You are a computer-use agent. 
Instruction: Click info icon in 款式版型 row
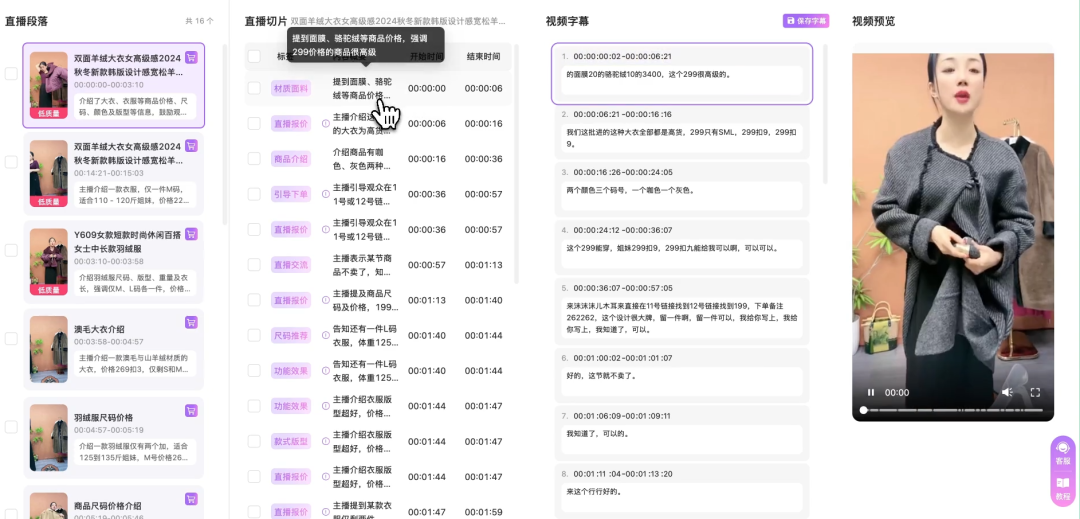click(x=326, y=441)
